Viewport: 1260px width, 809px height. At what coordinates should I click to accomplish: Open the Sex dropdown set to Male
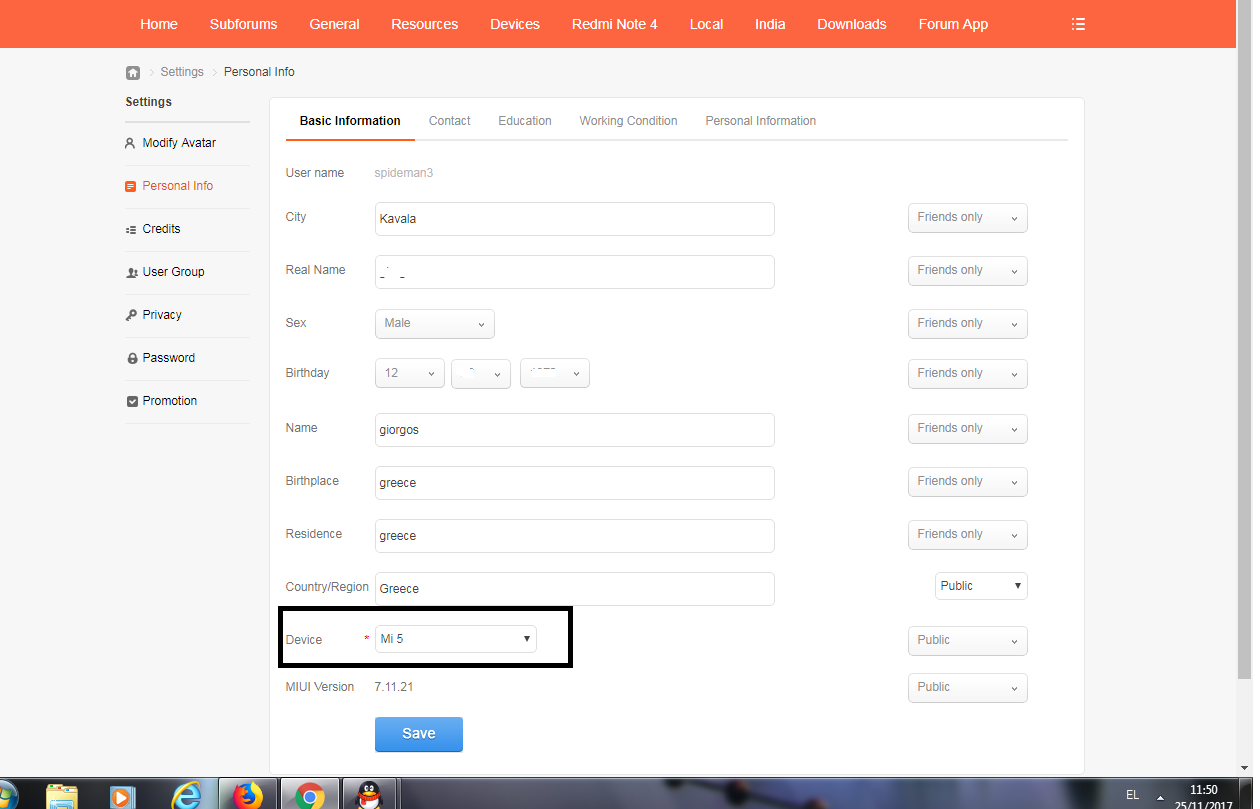point(435,324)
